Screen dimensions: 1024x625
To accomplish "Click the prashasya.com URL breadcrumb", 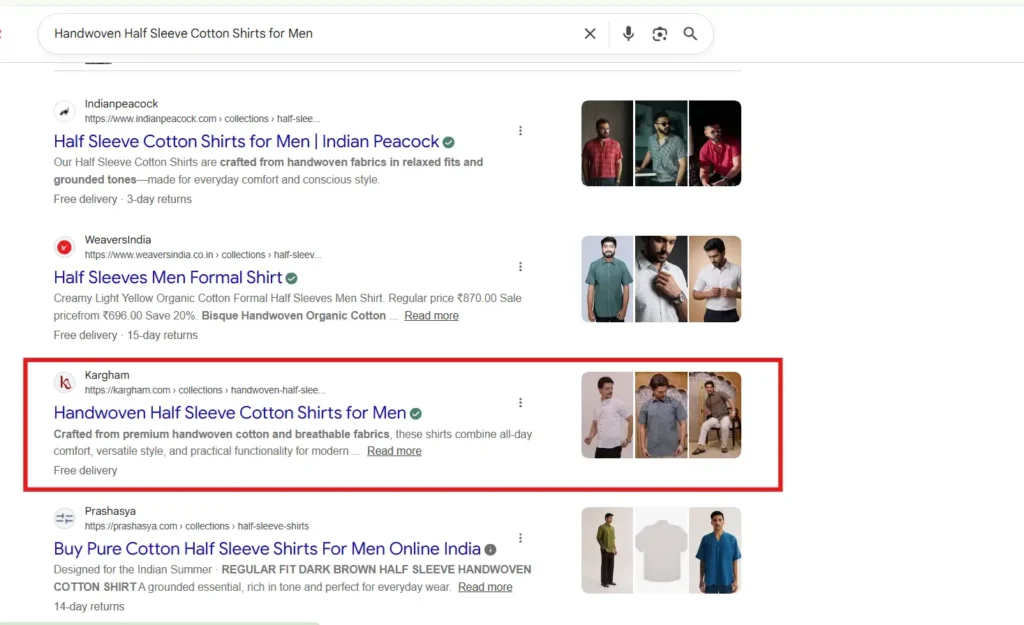I will [197, 526].
